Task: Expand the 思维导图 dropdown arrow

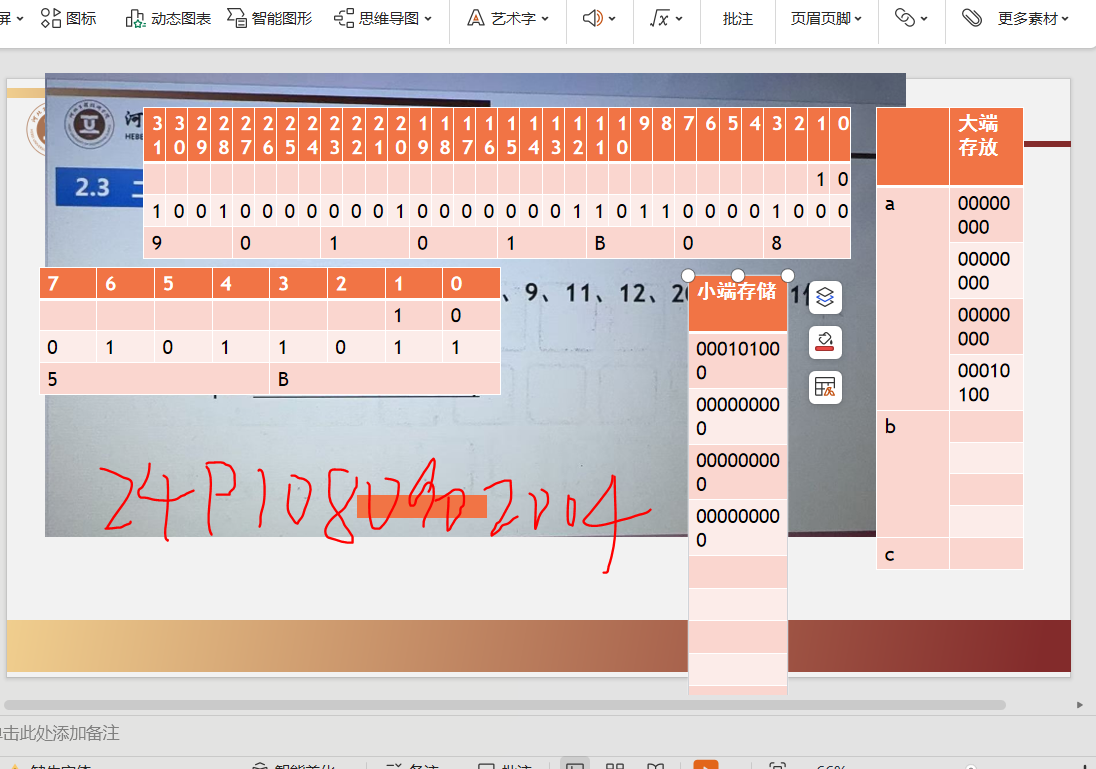Action: point(428,19)
